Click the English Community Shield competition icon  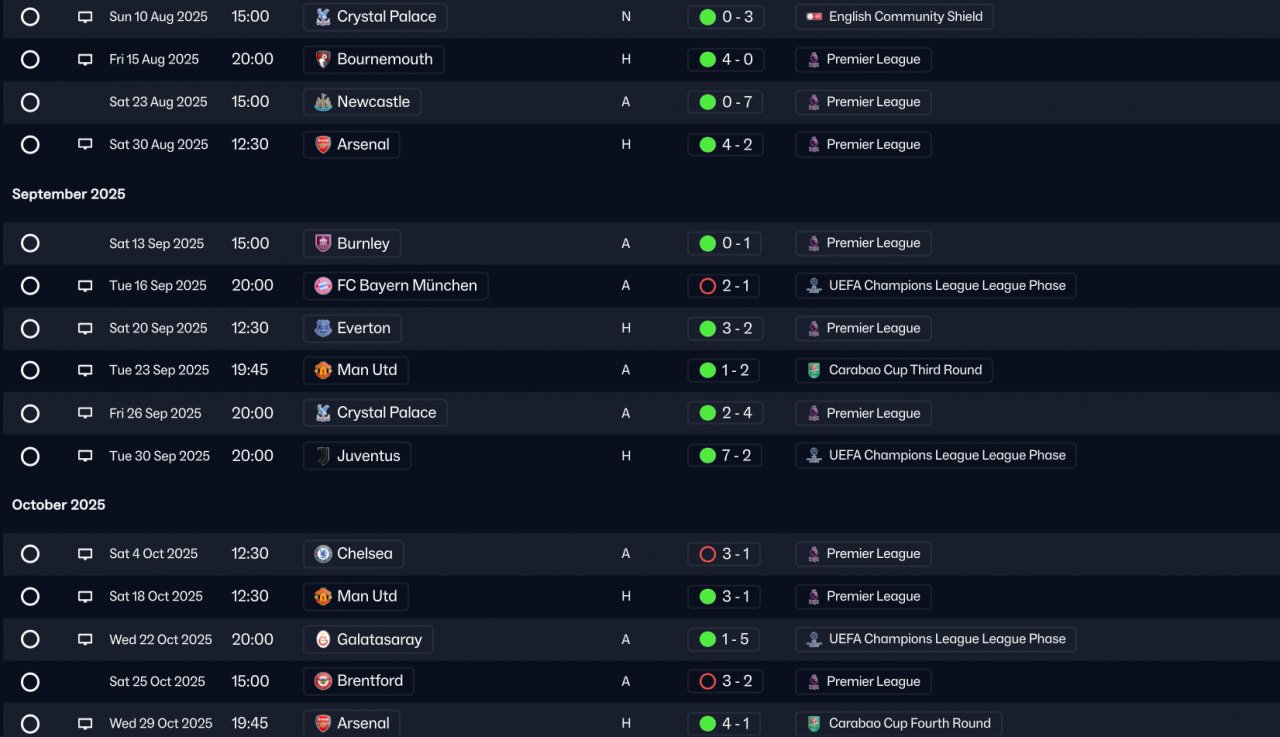(814, 17)
